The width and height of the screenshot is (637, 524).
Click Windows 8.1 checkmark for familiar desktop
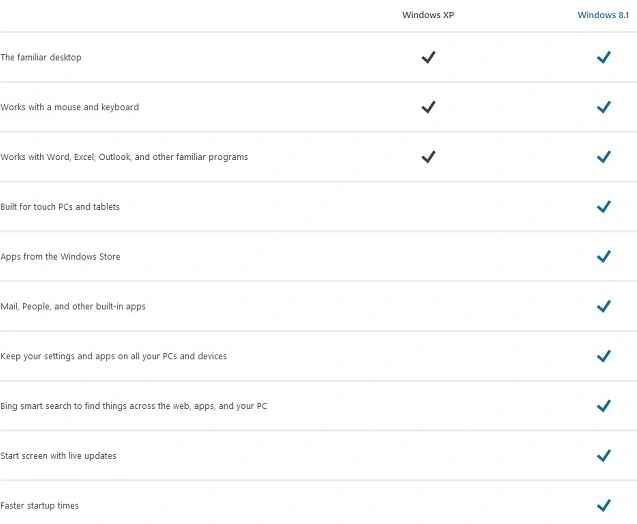603,57
